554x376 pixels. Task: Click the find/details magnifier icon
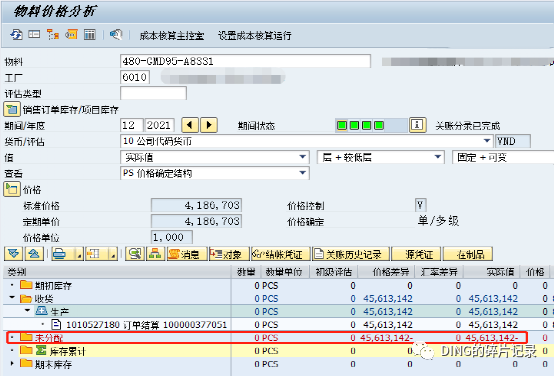tap(135, 254)
